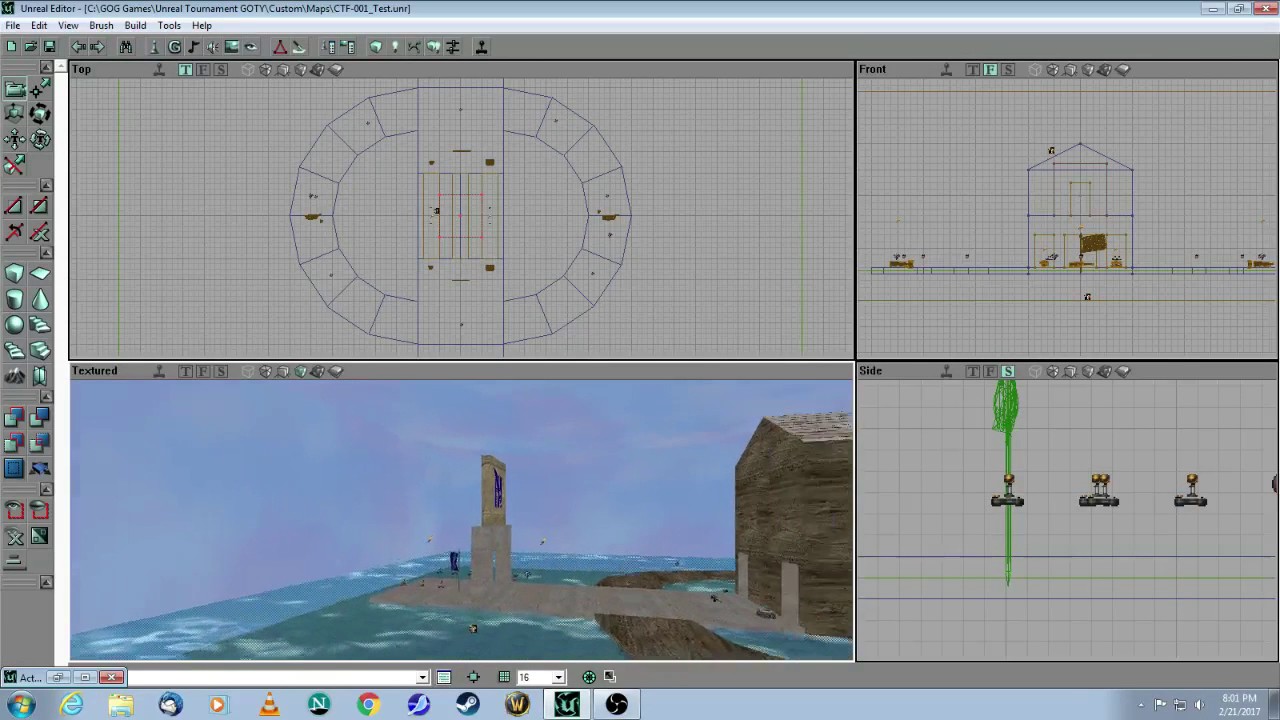1280x720 pixels.
Task: Click the Add brush CSG button
Action: click(x=15, y=418)
